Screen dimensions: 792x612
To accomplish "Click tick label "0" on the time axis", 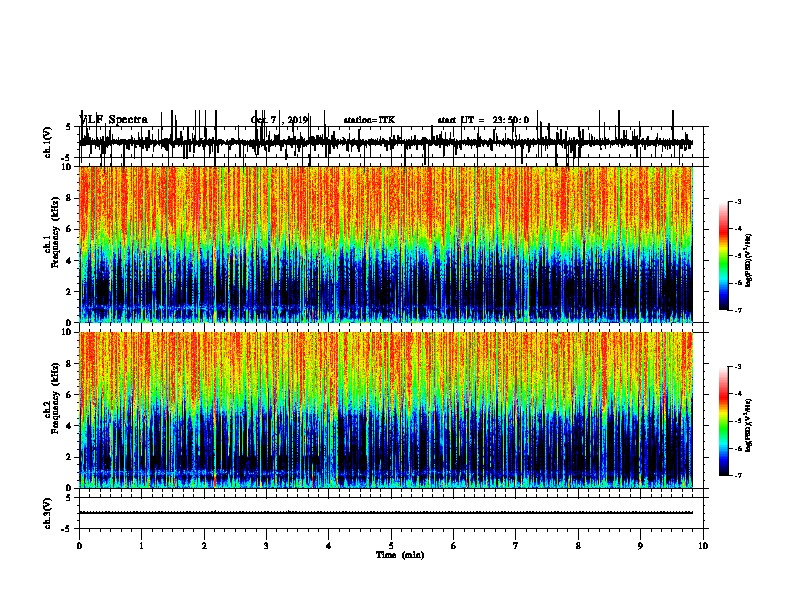I will (79, 546).
